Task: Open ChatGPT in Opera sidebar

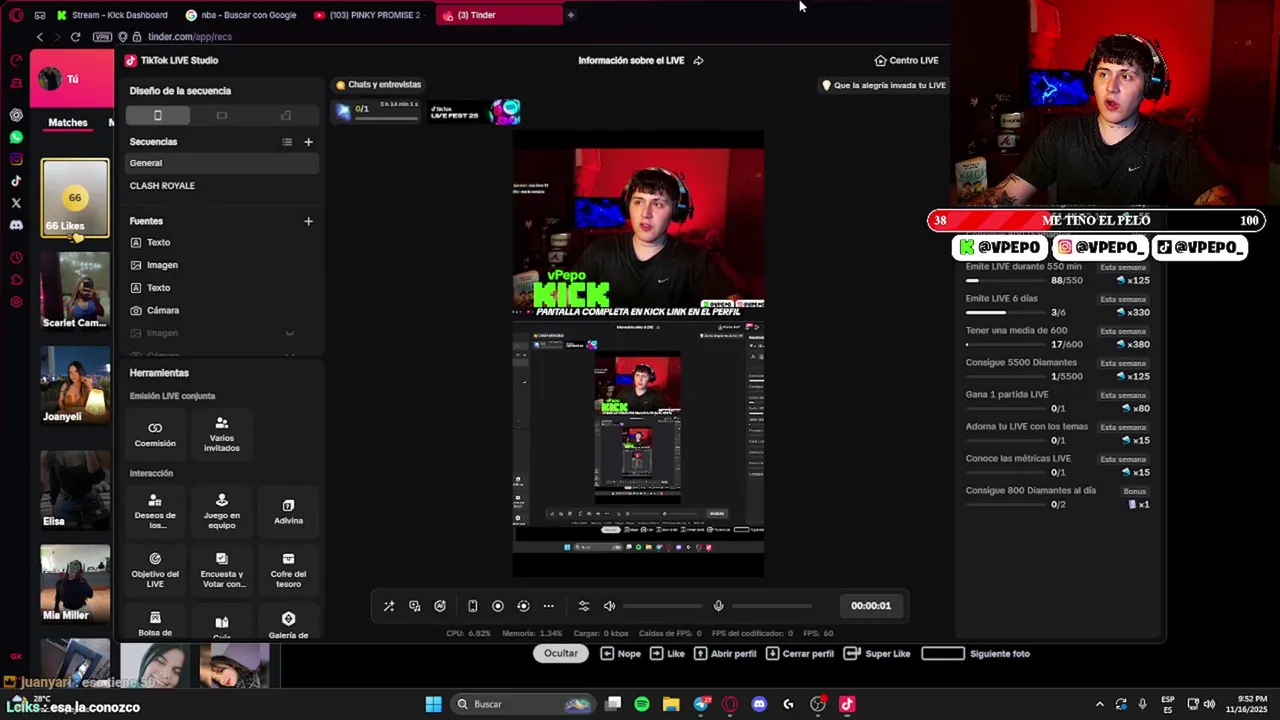Action: (16, 115)
